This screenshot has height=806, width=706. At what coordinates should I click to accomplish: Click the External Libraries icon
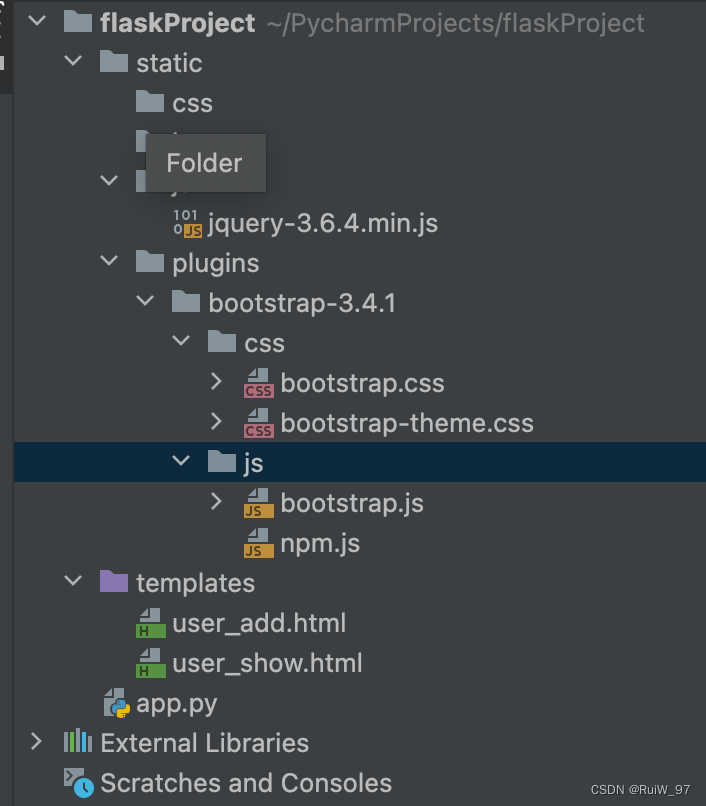point(75,742)
